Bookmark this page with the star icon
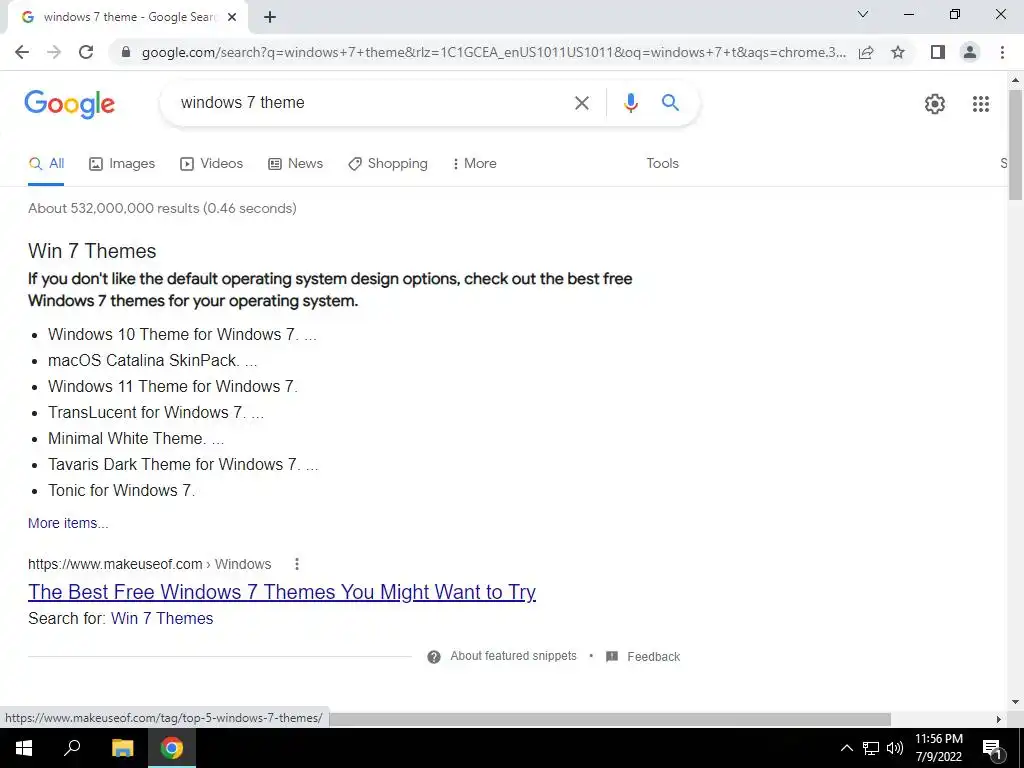Screen dimensions: 1024x768 coord(898,52)
